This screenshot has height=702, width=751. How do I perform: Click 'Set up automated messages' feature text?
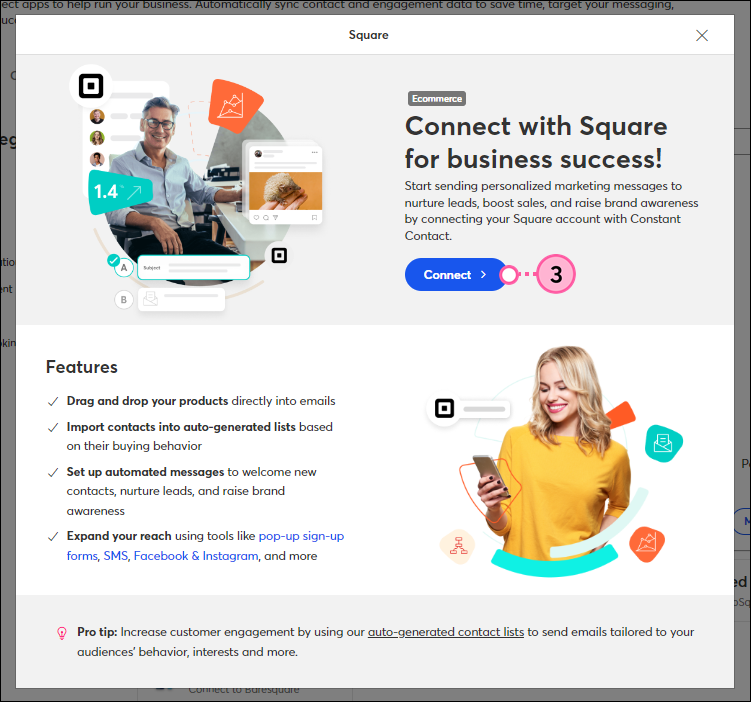click(x=145, y=472)
